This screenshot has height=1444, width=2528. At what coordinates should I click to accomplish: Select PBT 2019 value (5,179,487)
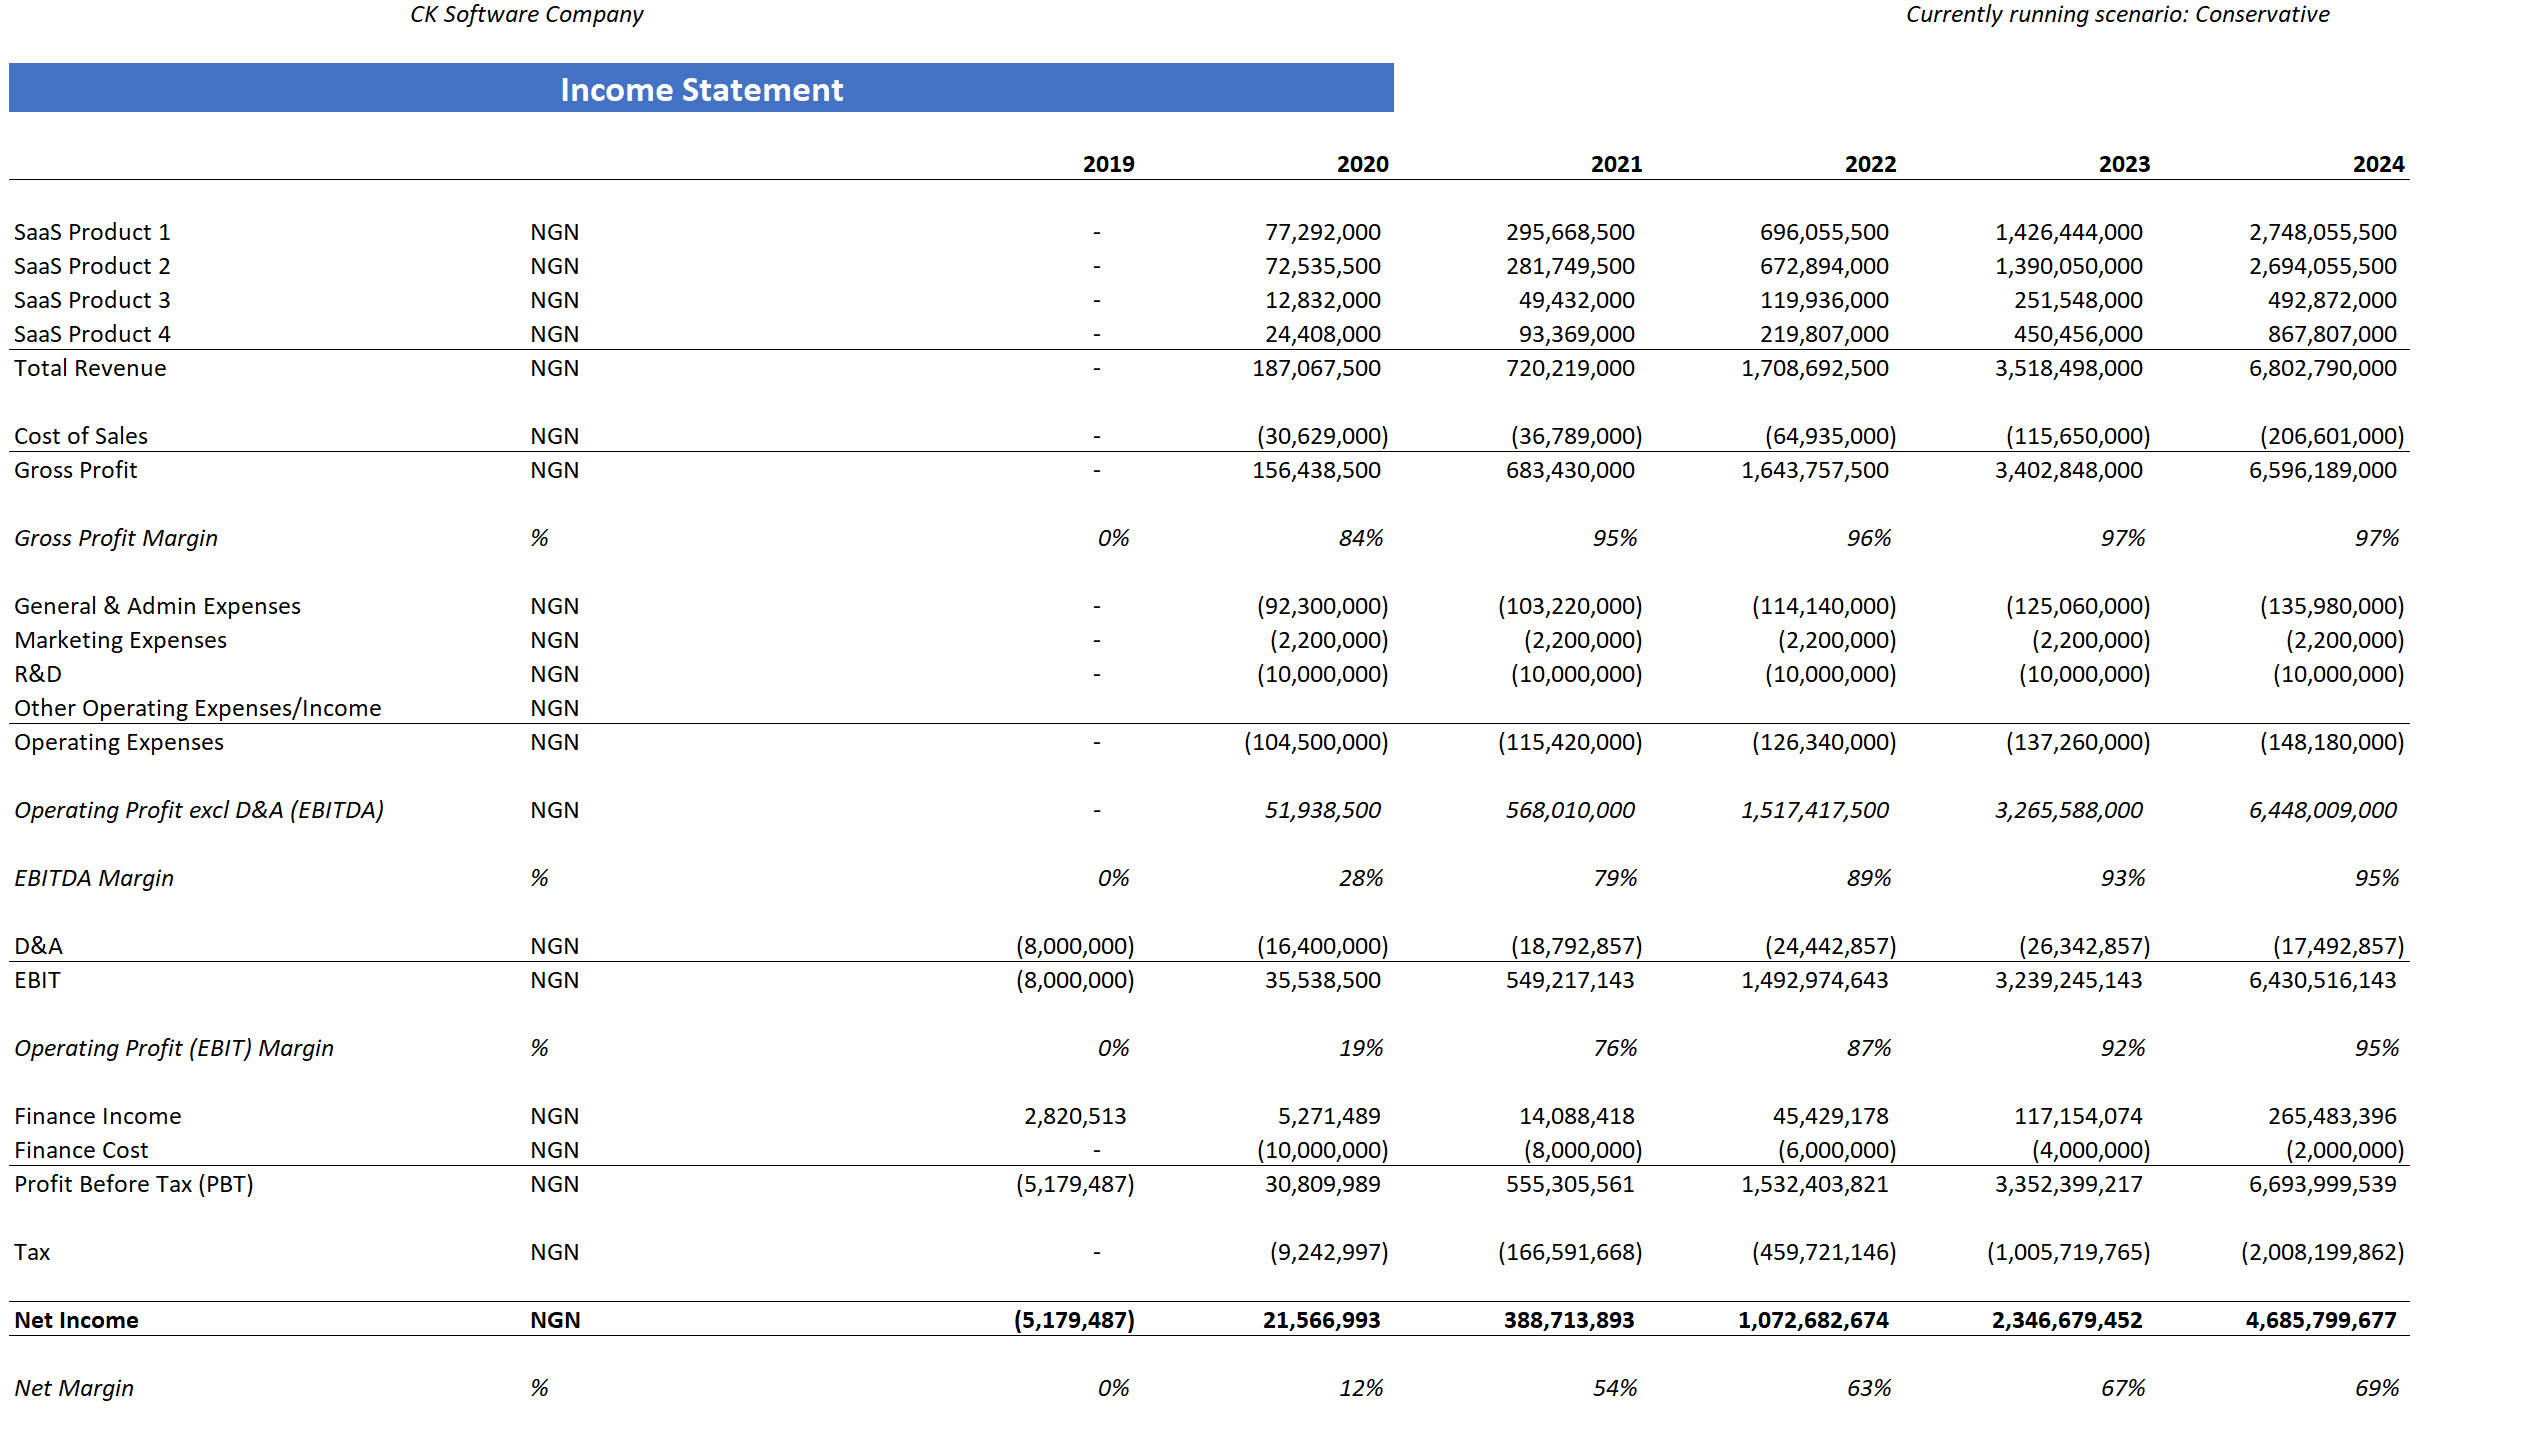(x=1075, y=1184)
